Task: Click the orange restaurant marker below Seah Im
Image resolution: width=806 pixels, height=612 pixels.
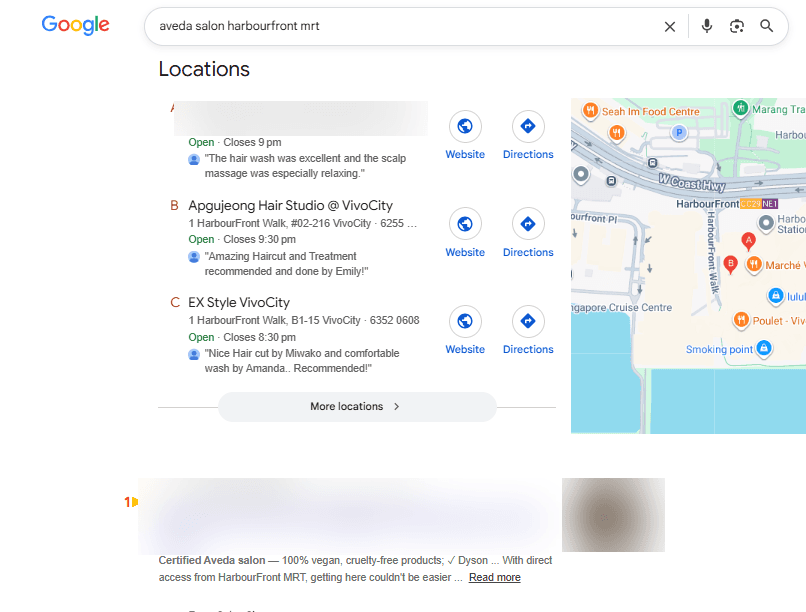Action: click(x=617, y=134)
